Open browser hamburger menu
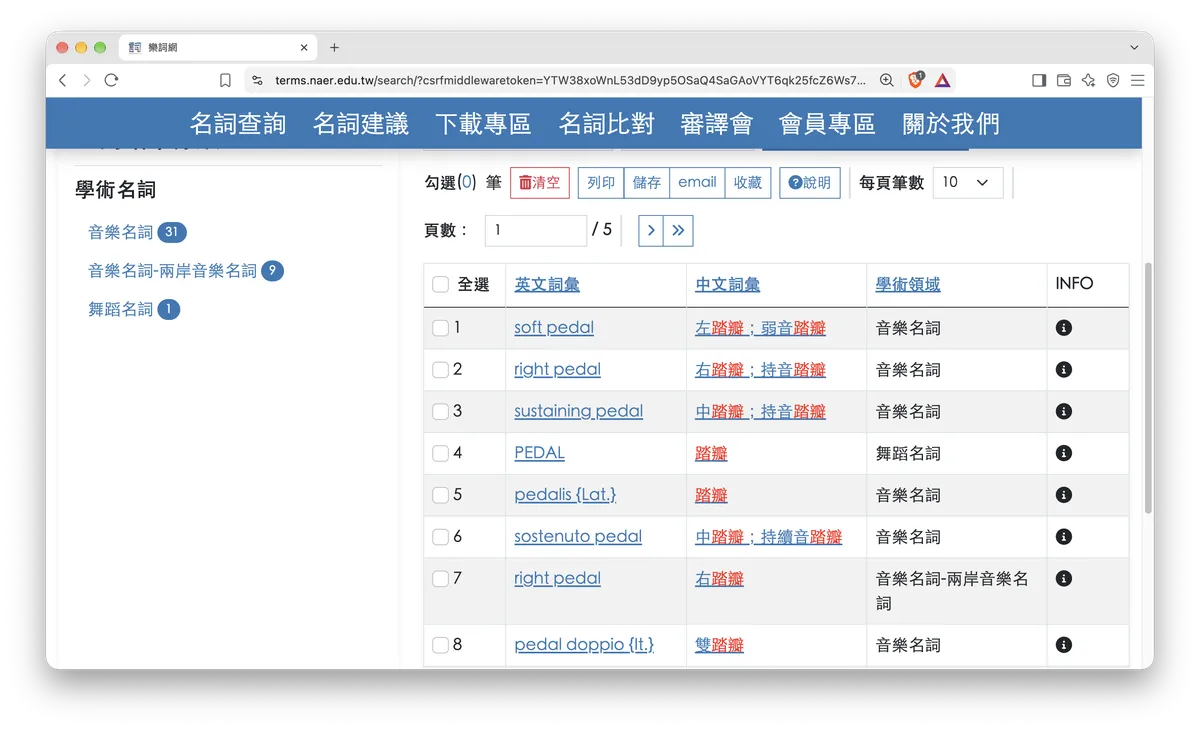This screenshot has width=1200, height=730. pyautogui.click(x=1137, y=80)
